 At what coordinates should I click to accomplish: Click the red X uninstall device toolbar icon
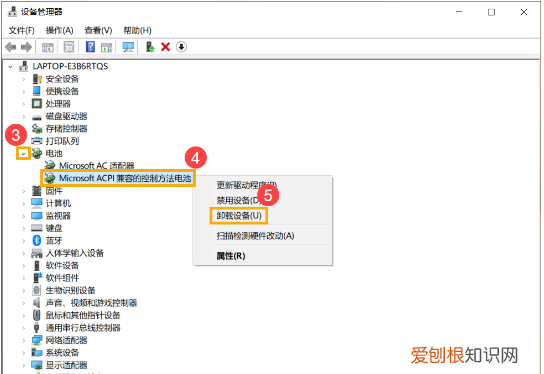click(x=165, y=47)
